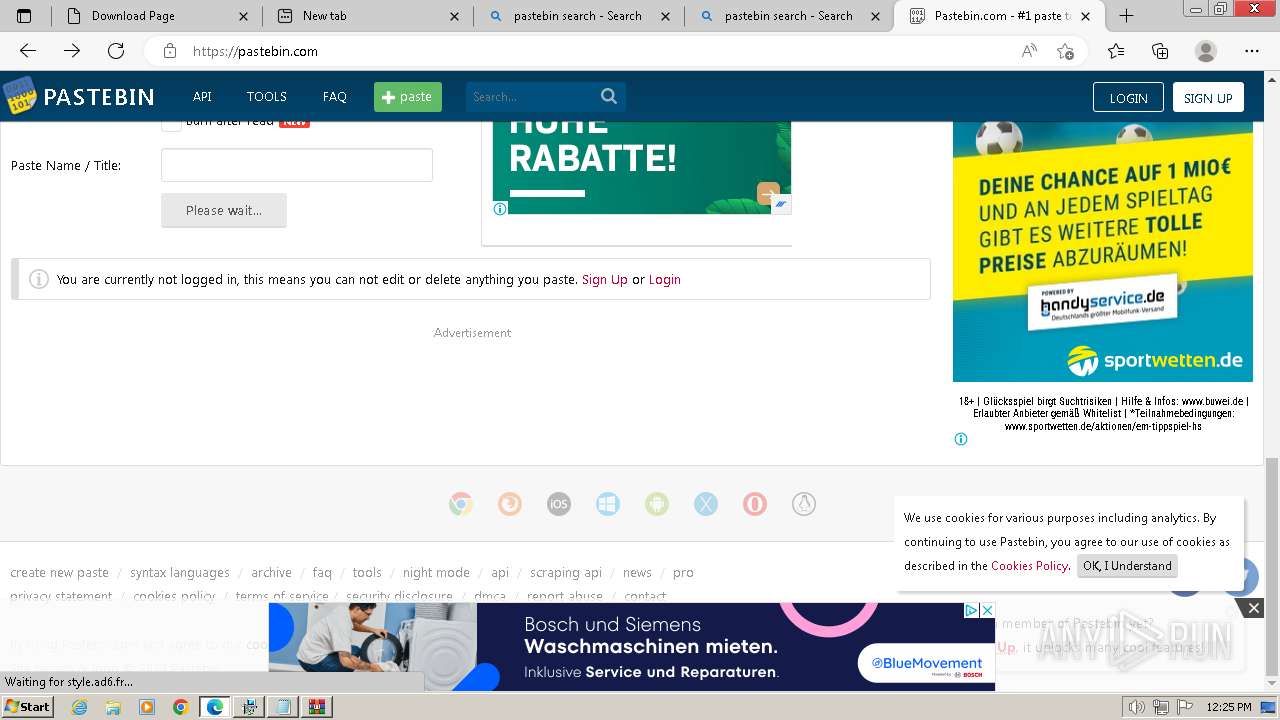This screenshot has height=720, width=1280.
Task: Open the Favorites list icon
Action: (x=1116, y=51)
